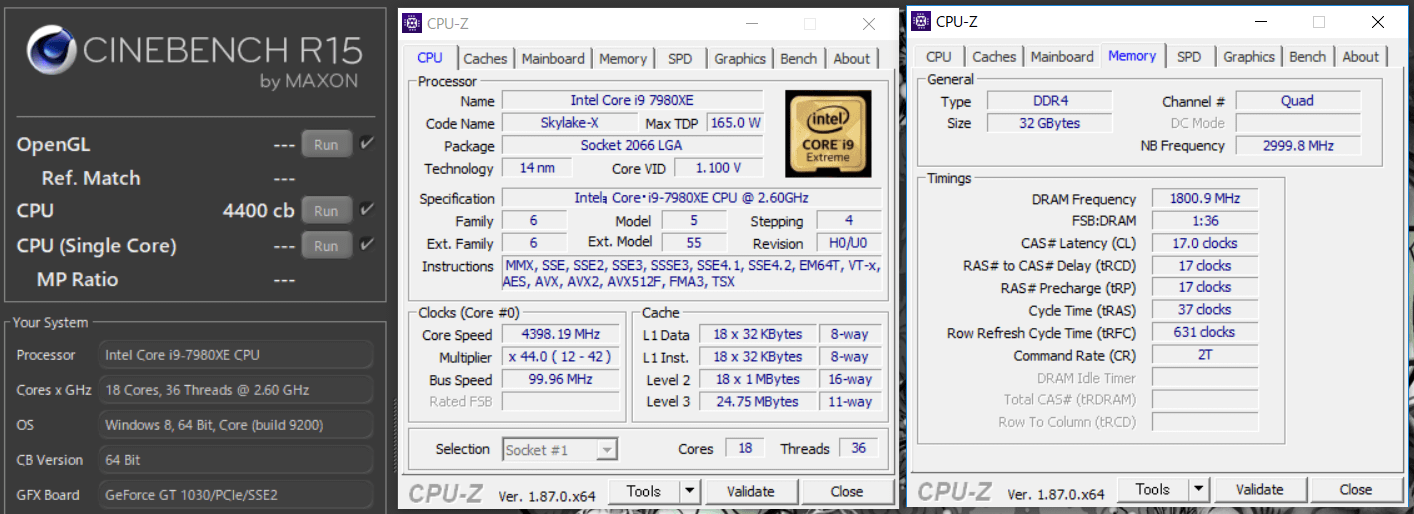Screen dimensions: 1414x514
Task: Click the processor name field 'Intel Core i9 7980XE'
Action: coord(632,101)
